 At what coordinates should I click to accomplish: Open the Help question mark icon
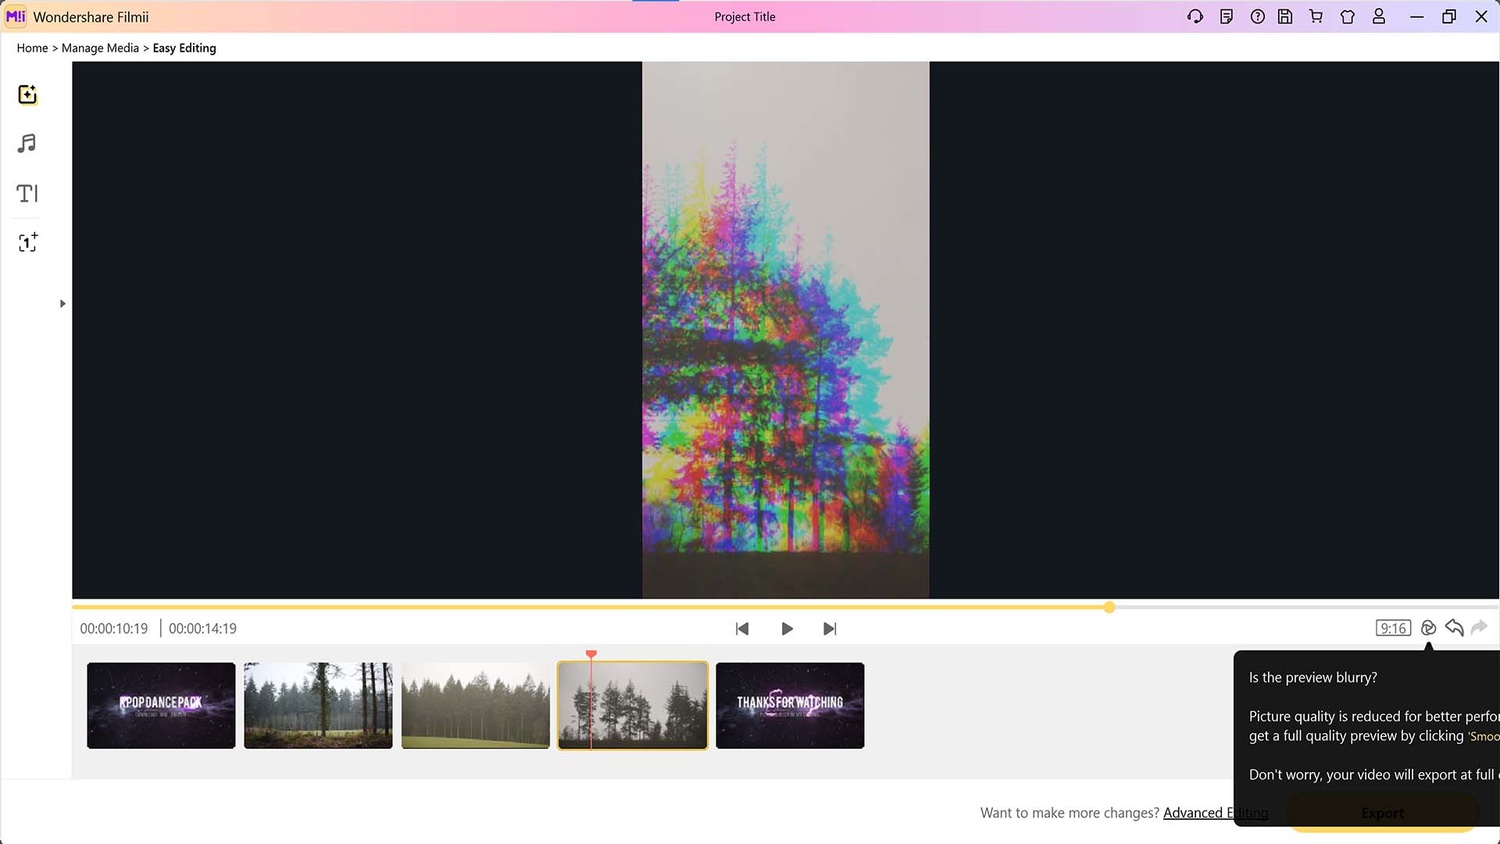(x=1257, y=17)
